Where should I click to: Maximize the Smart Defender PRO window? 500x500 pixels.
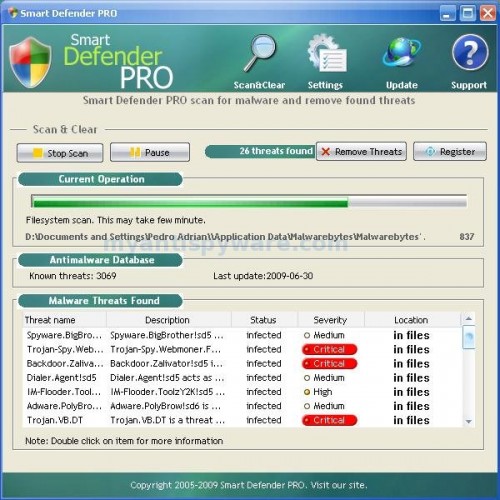pyautogui.click(x=468, y=13)
